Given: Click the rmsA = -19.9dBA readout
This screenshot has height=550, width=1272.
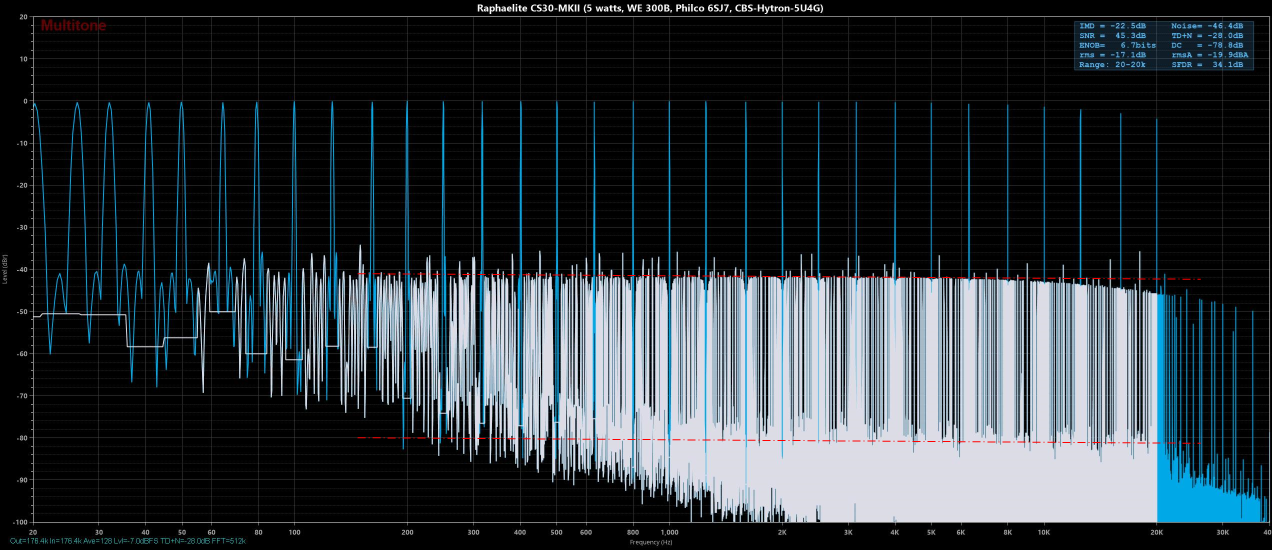Looking at the screenshot, I should (1210, 55).
